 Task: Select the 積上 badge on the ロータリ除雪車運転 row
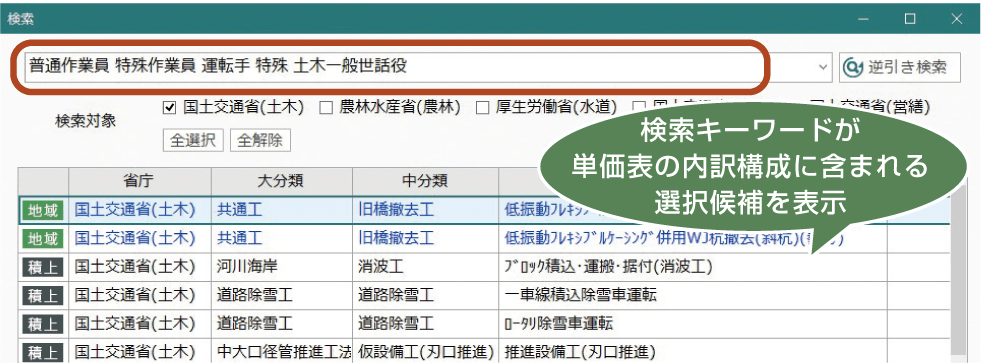click(43, 324)
